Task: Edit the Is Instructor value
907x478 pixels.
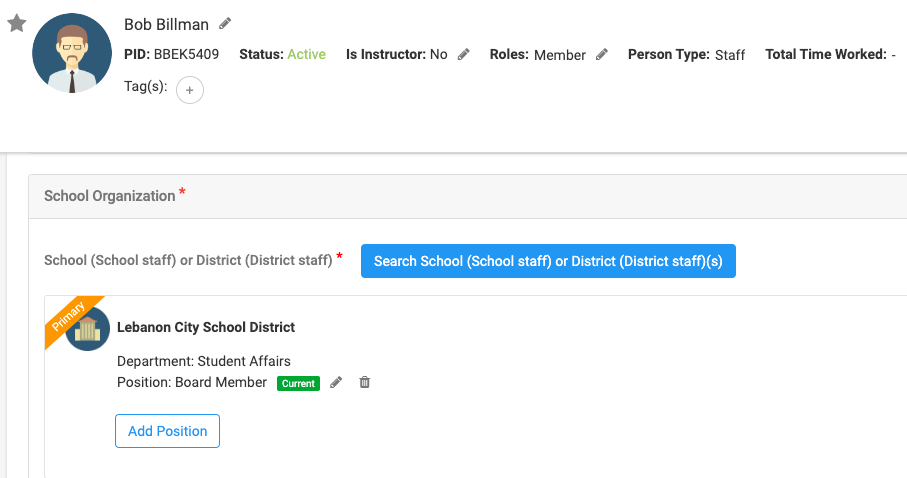Action: (x=463, y=54)
